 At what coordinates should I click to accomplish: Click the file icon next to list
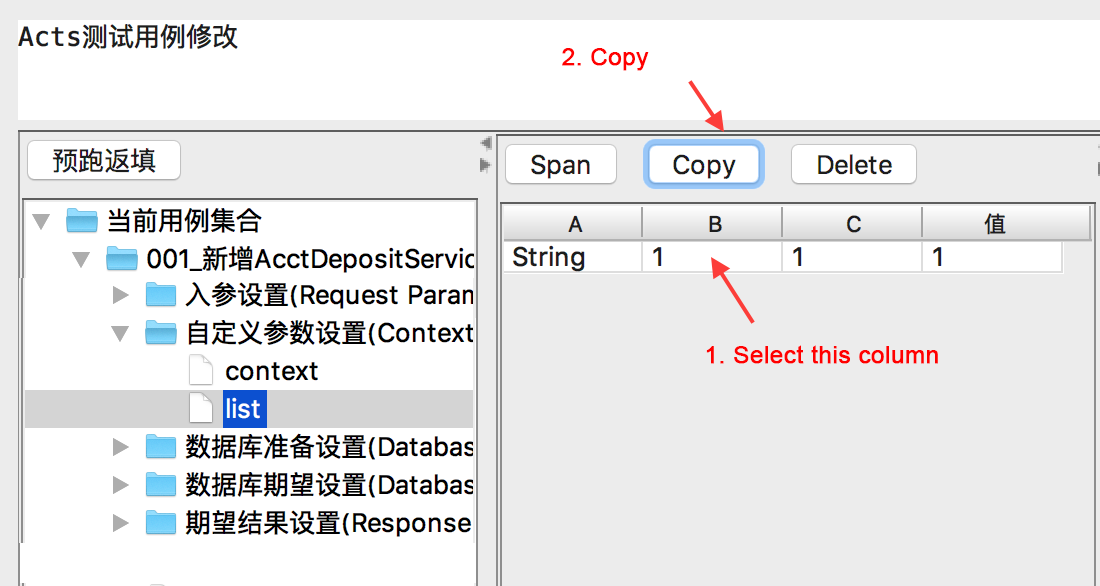[x=201, y=408]
